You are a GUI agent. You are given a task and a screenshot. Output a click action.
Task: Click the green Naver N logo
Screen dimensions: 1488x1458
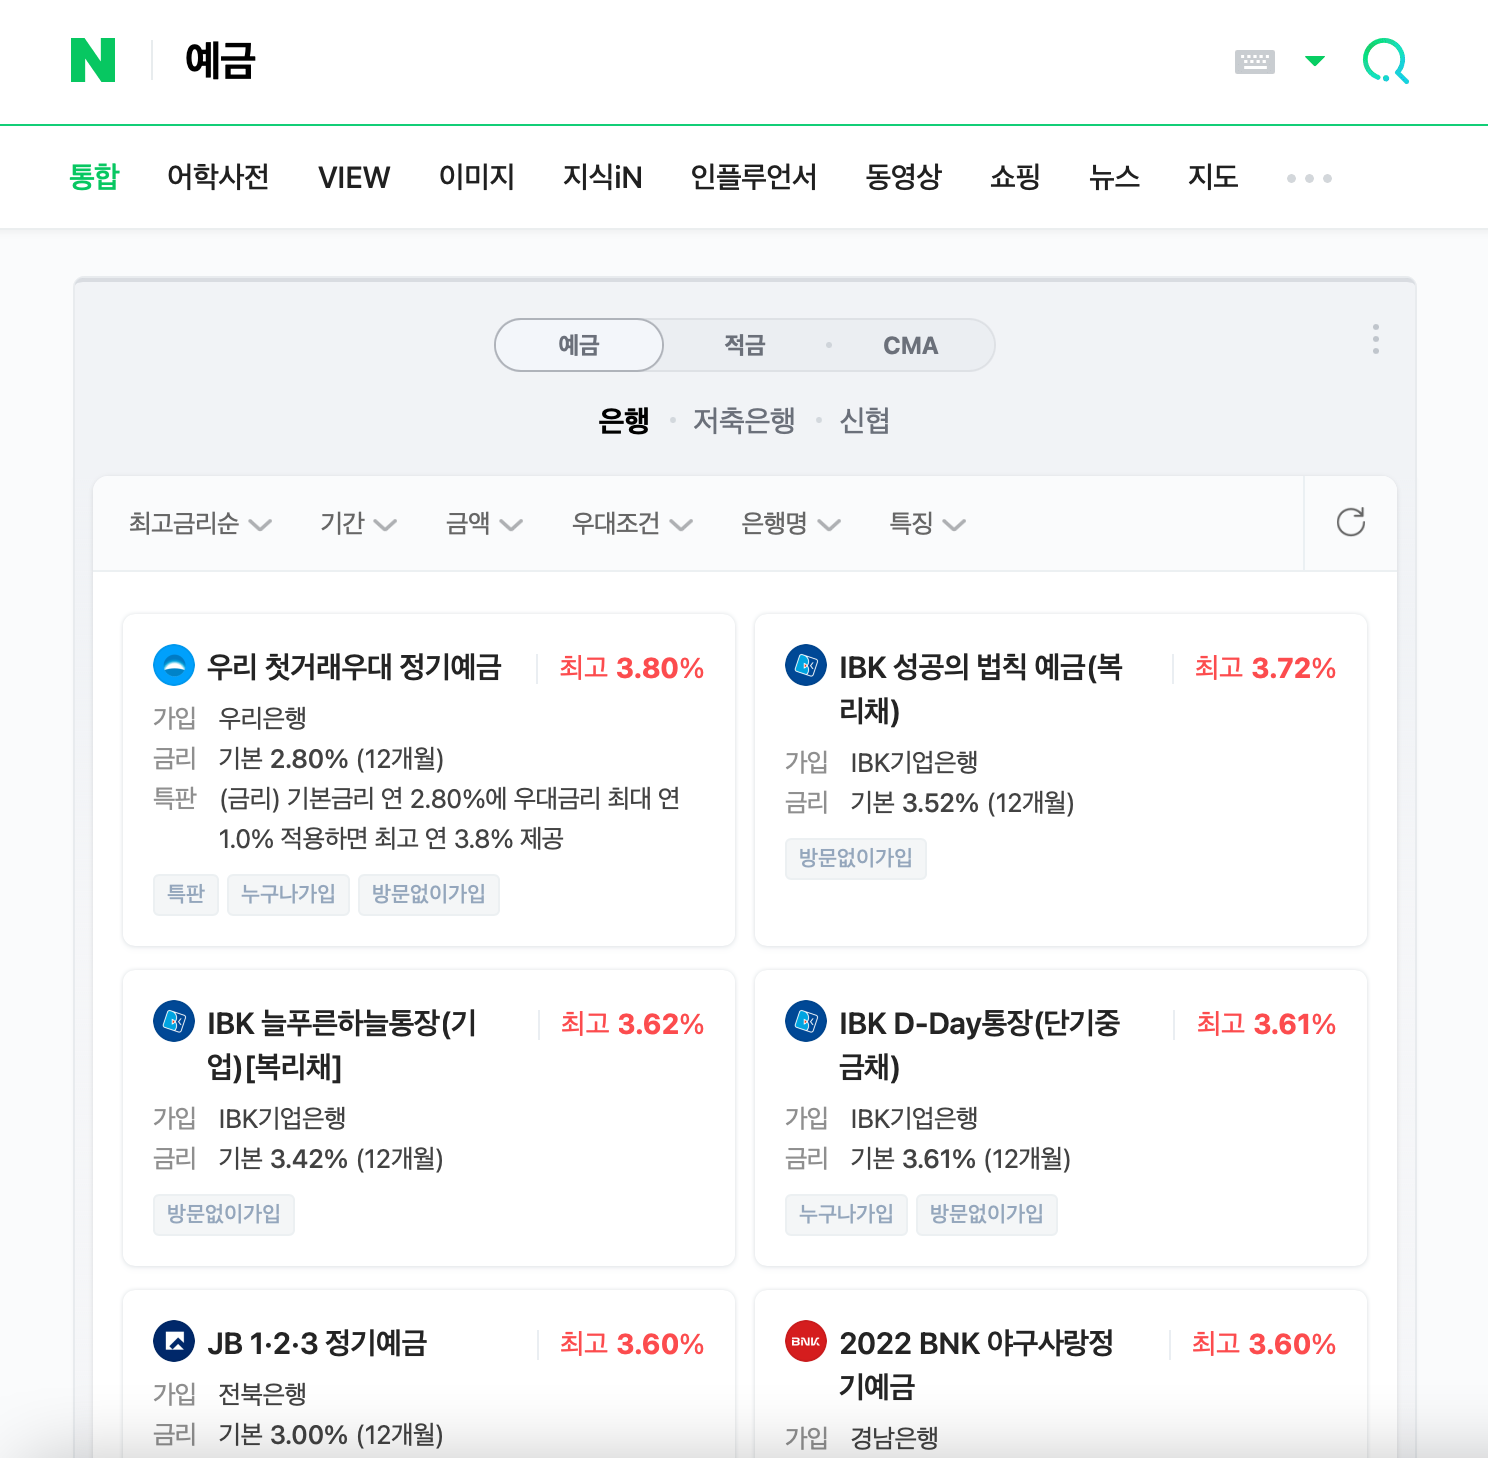click(93, 60)
